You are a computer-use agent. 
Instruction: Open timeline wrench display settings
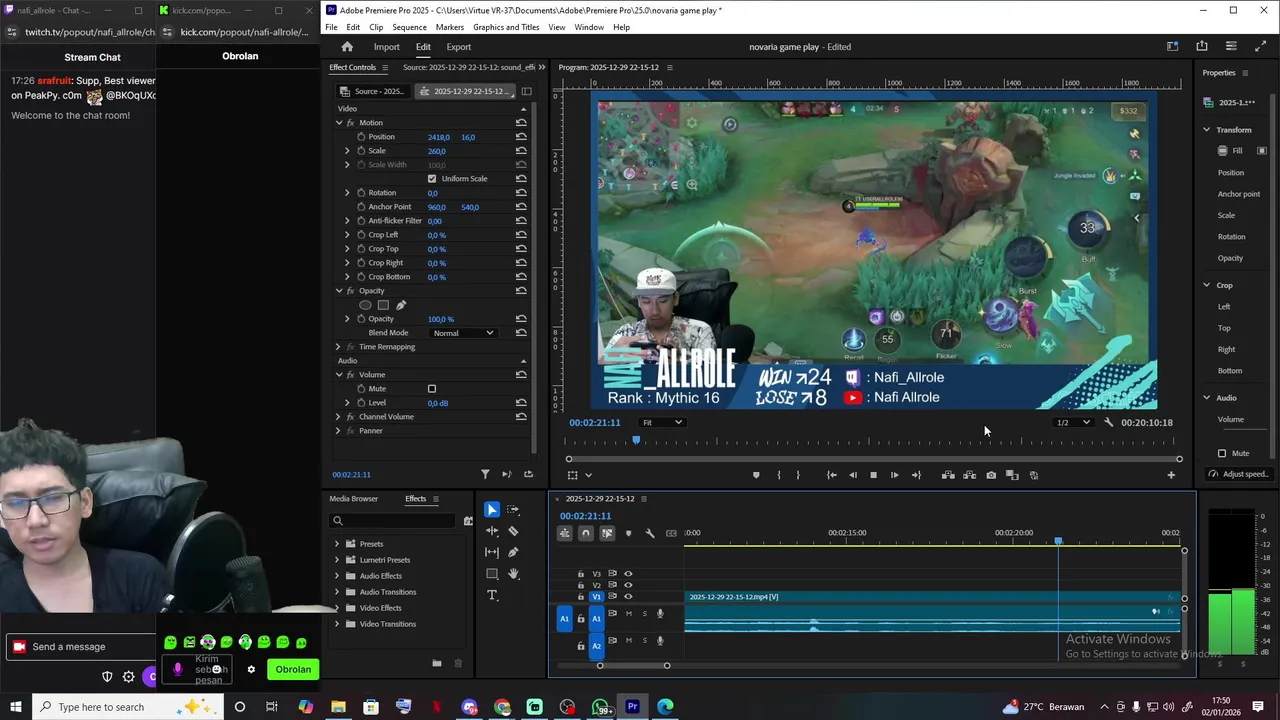(x=650, y=533)
